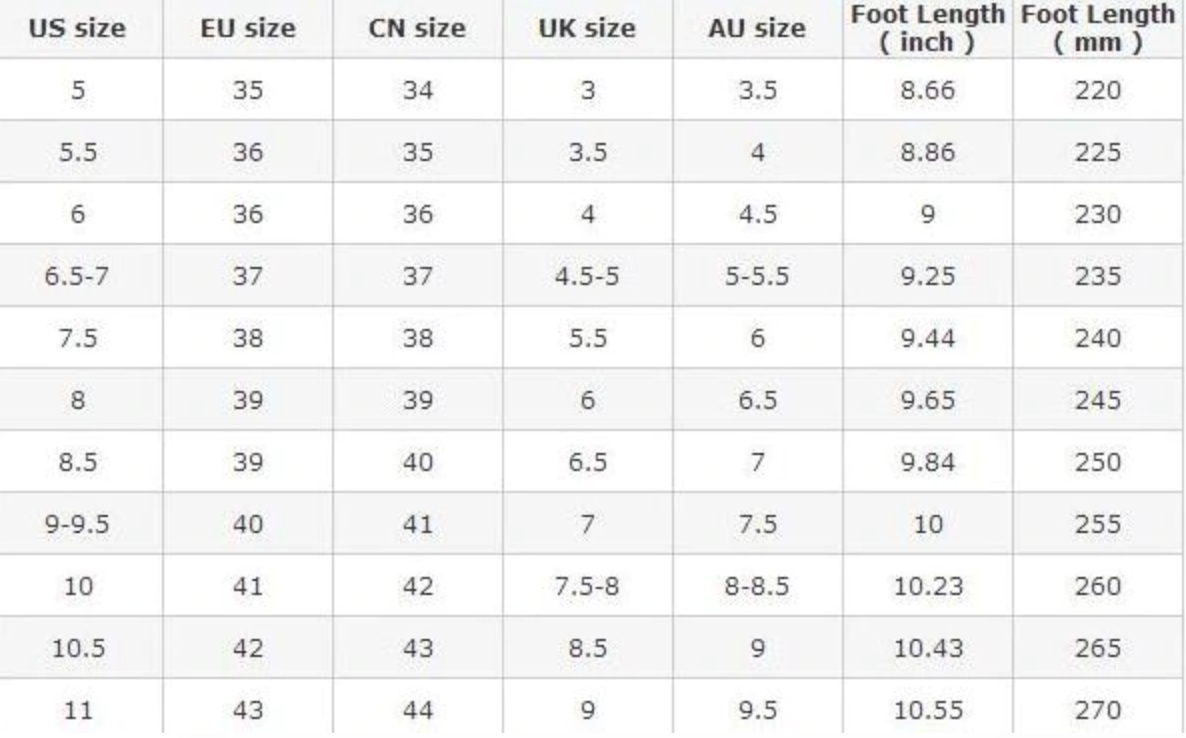This screenshot has width=1186, height=738.
Task: Select the 10.55 inch foot length cell
Action: click(x=929, y=711)
